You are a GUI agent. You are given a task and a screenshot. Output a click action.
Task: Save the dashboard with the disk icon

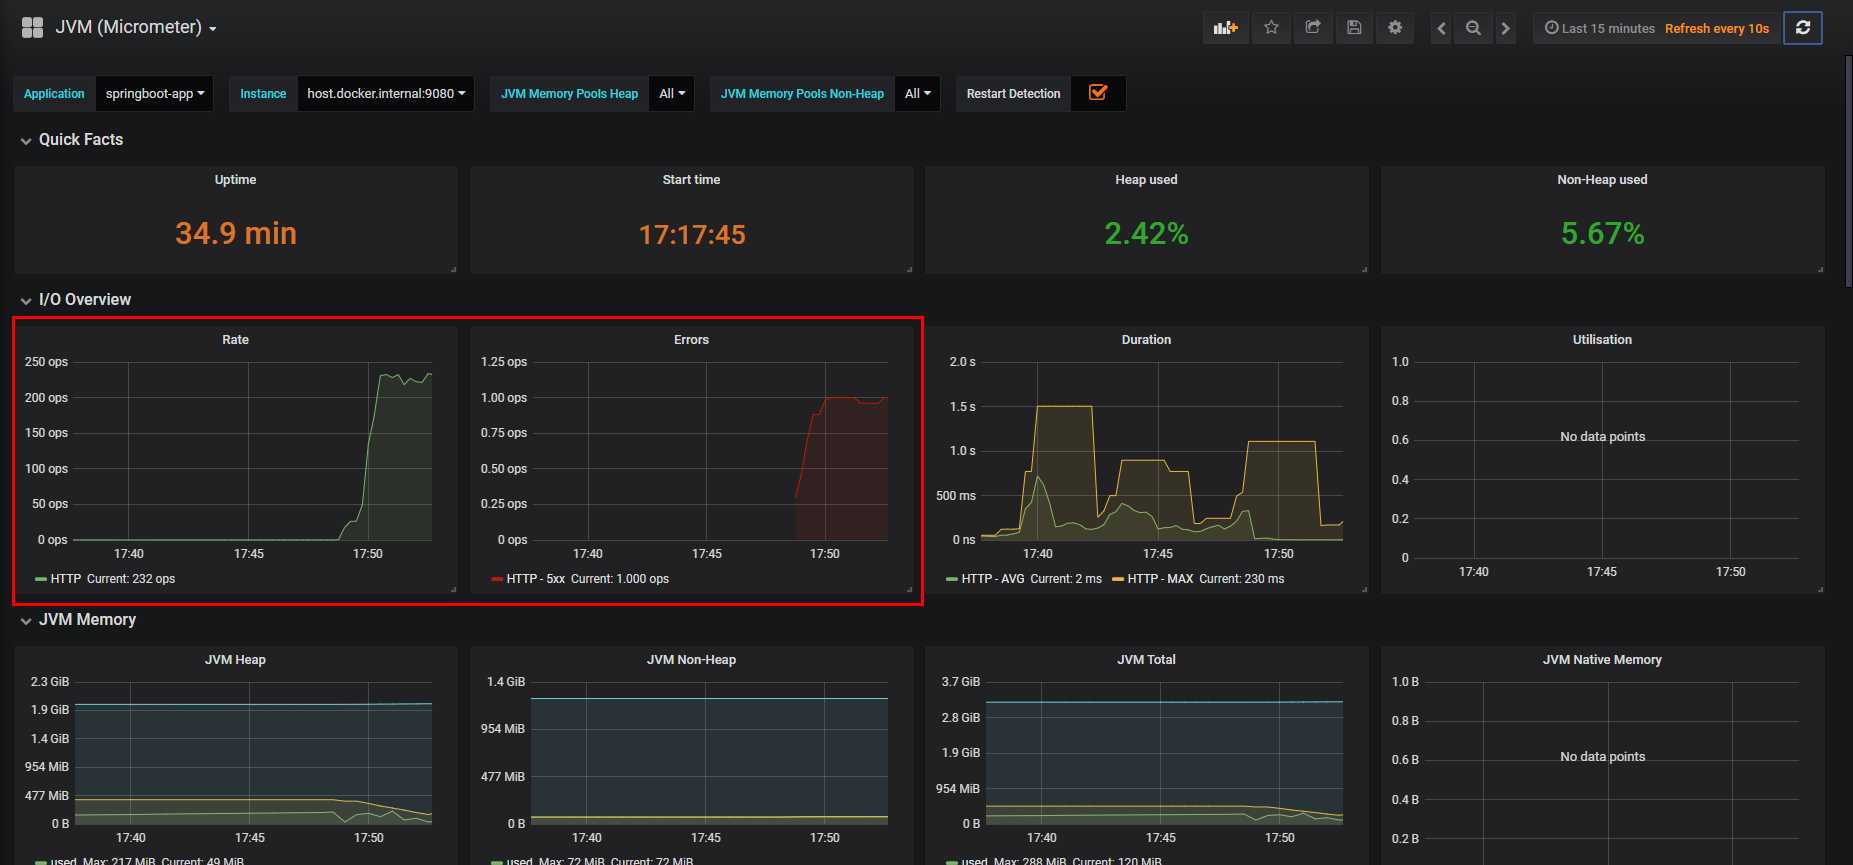click(x=1354, y=28)
